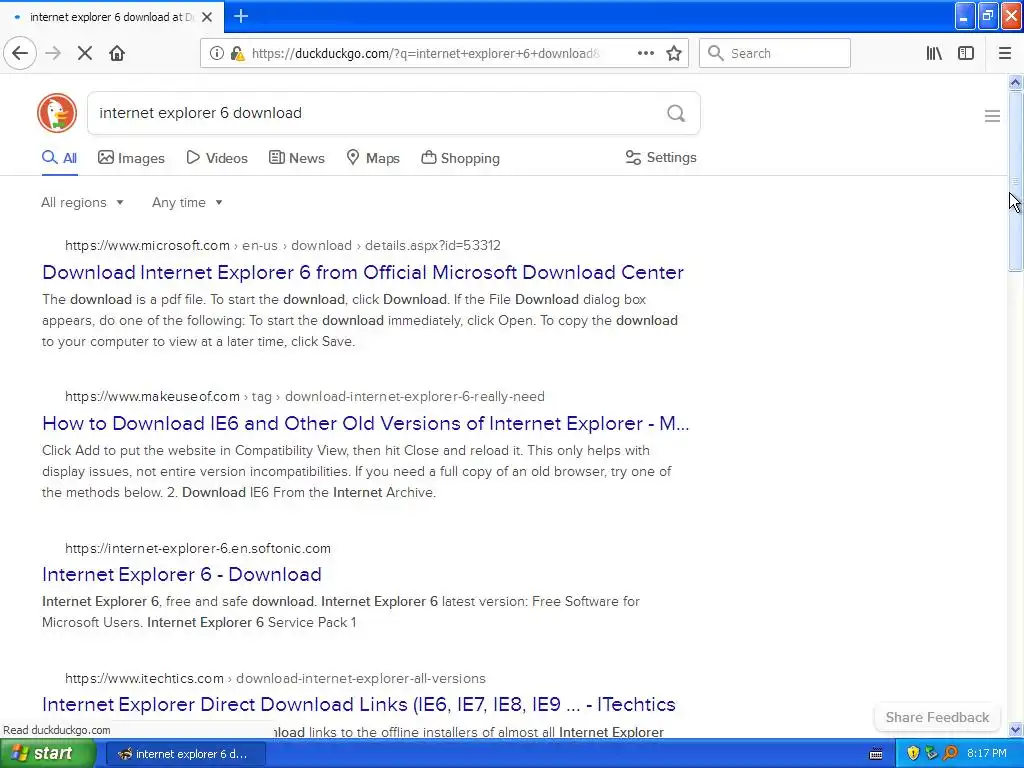Click the 8:17 PM taskbar clock
The image size is (1024, 768).
986,754
